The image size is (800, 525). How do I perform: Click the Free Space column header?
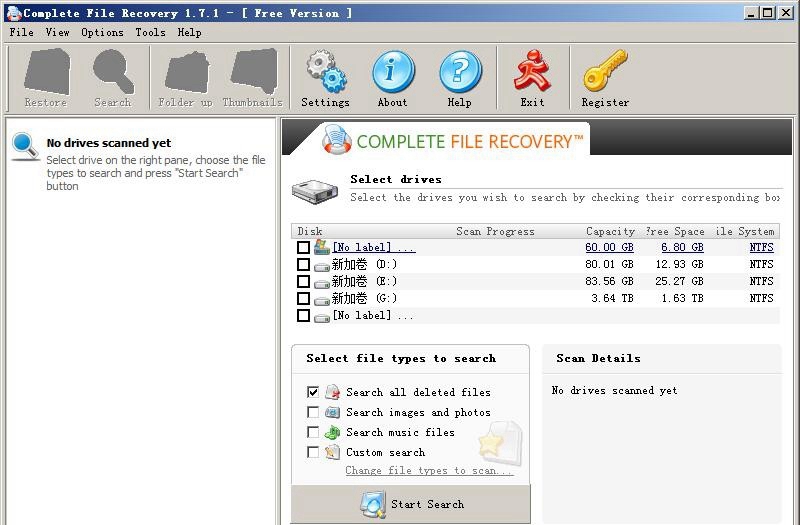tap(674, 231)
